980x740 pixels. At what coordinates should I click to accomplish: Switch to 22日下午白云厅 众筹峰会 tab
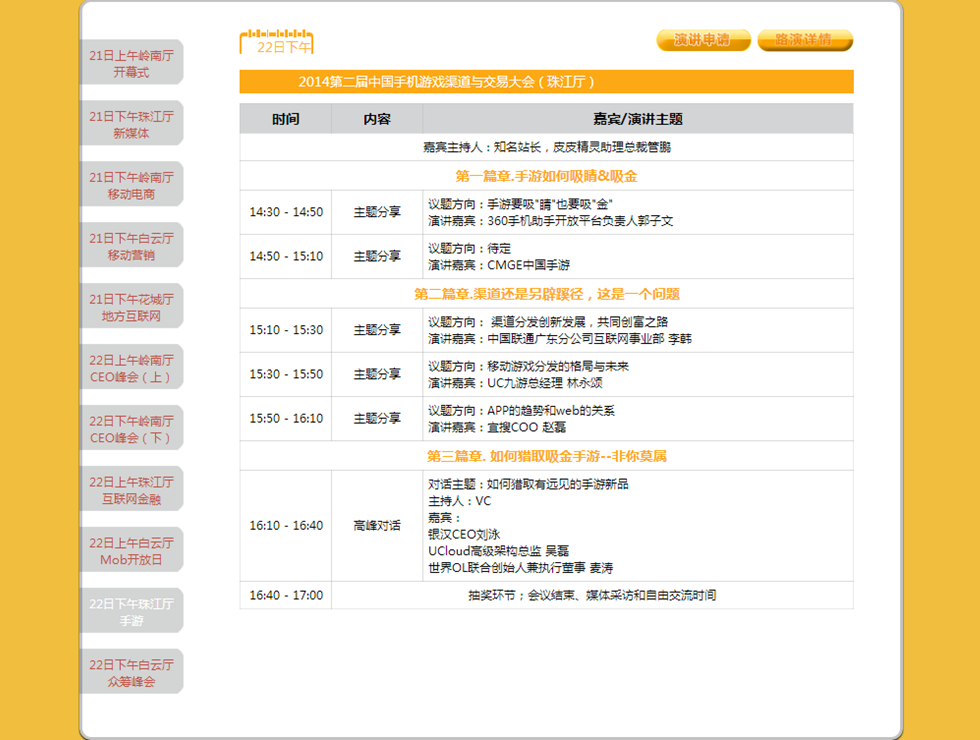tap(132, 672)
